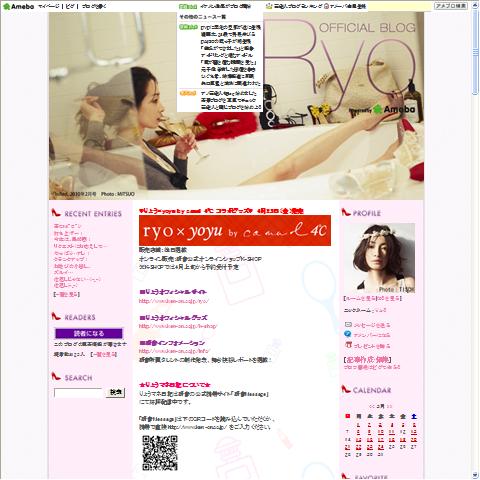The height and width of the screenshot is (480, 480).
Task: Click into the sidebar search text field
Action: 79,393
